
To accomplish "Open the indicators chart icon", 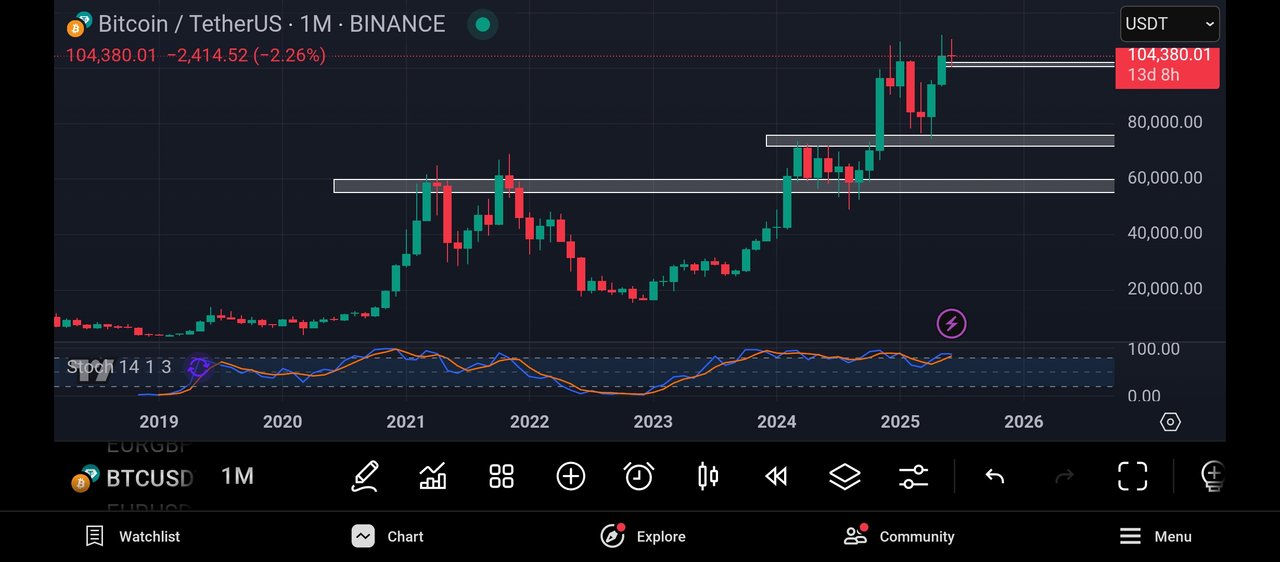I will point(433,476).
